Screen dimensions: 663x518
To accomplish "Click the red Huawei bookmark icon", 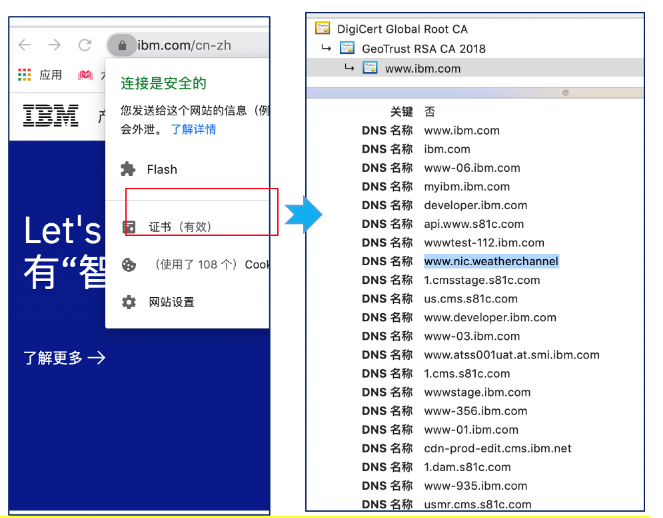I will [x=85, y=75].
